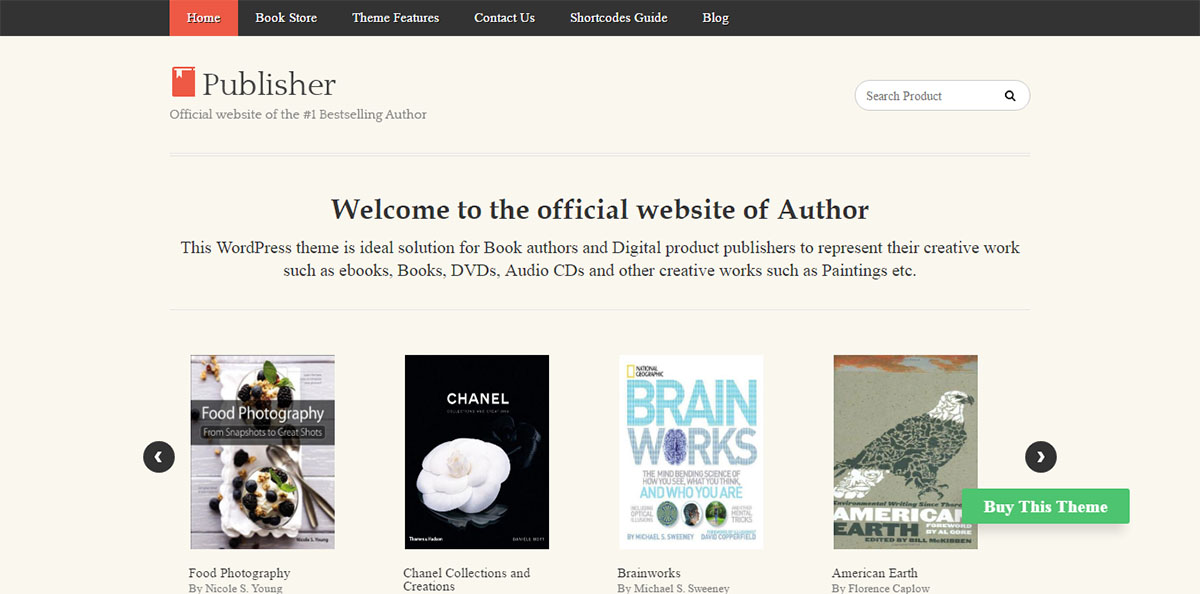Viewport: 1200px width, 594px height.
Task: Open Book Store in navigation
Action: click(x=286, y=18)
